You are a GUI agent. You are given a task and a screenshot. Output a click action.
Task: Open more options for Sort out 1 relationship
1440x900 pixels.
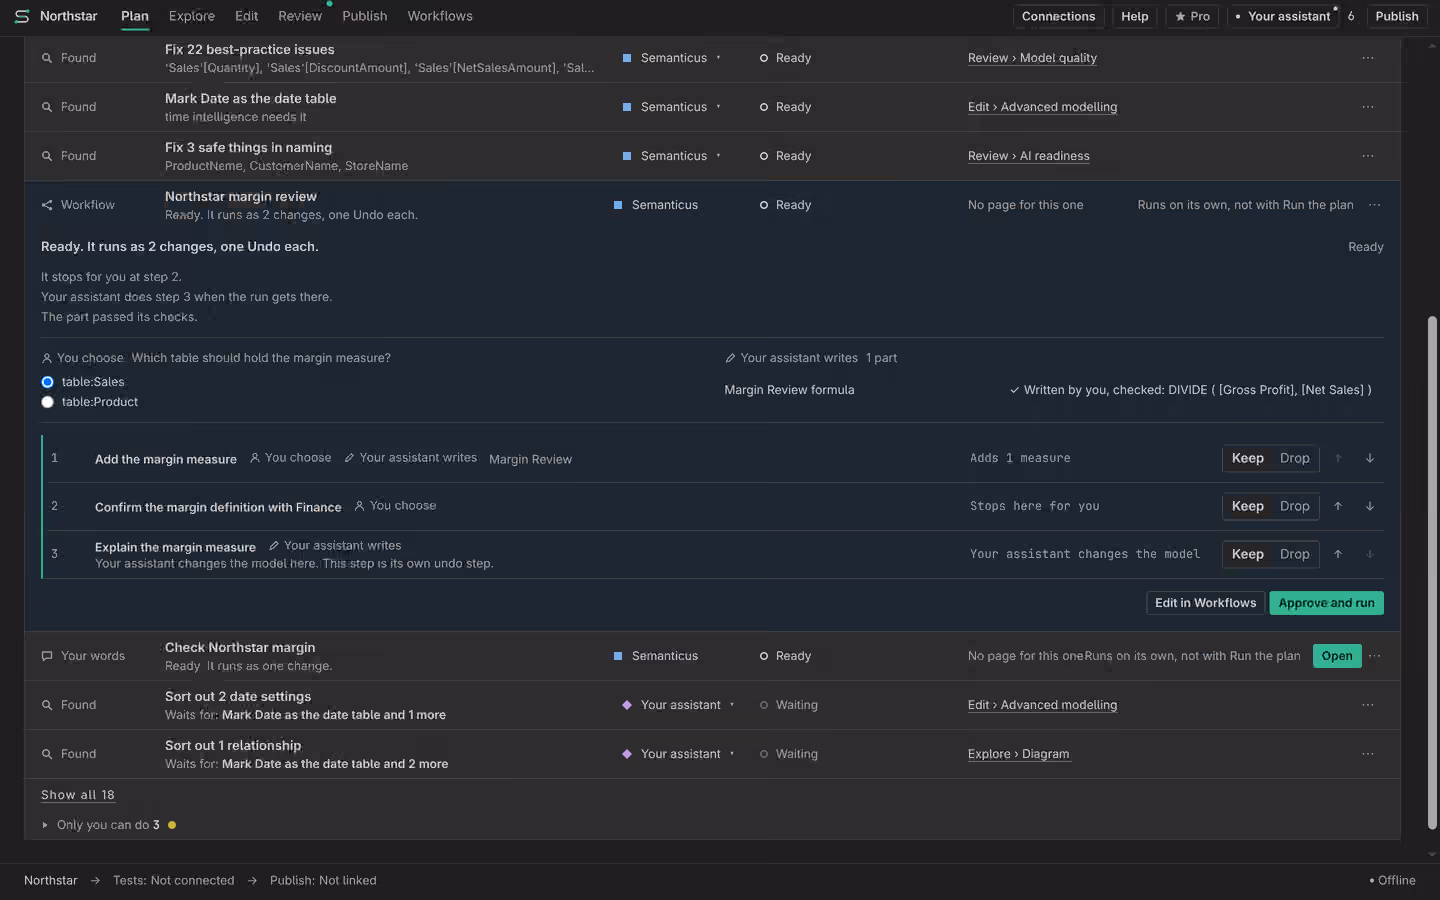pyautogui.click(x=1367, y=754)
